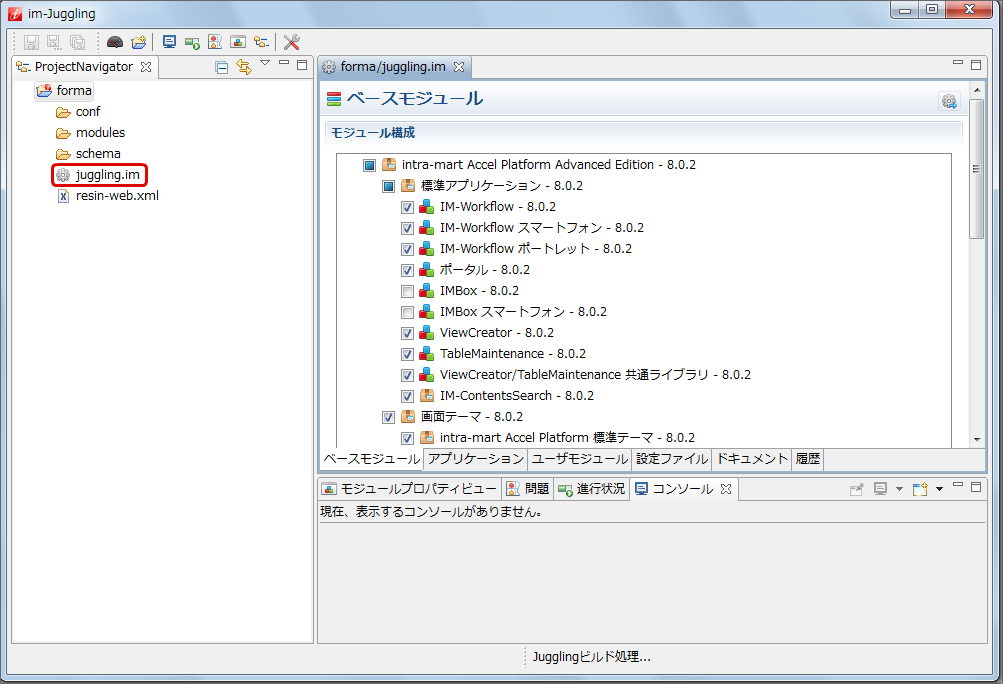Click the wrench and screwdriver tools icon

[292, 42]
